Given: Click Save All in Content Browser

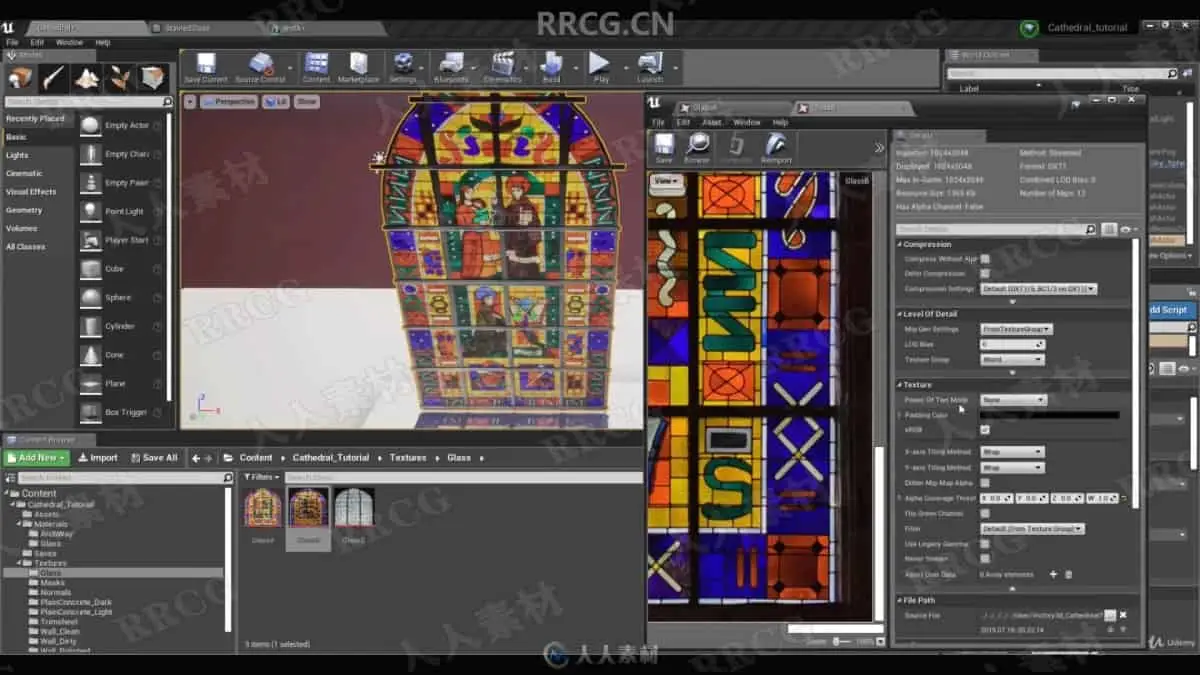Looking at the screenshot, I should point(153,458).
